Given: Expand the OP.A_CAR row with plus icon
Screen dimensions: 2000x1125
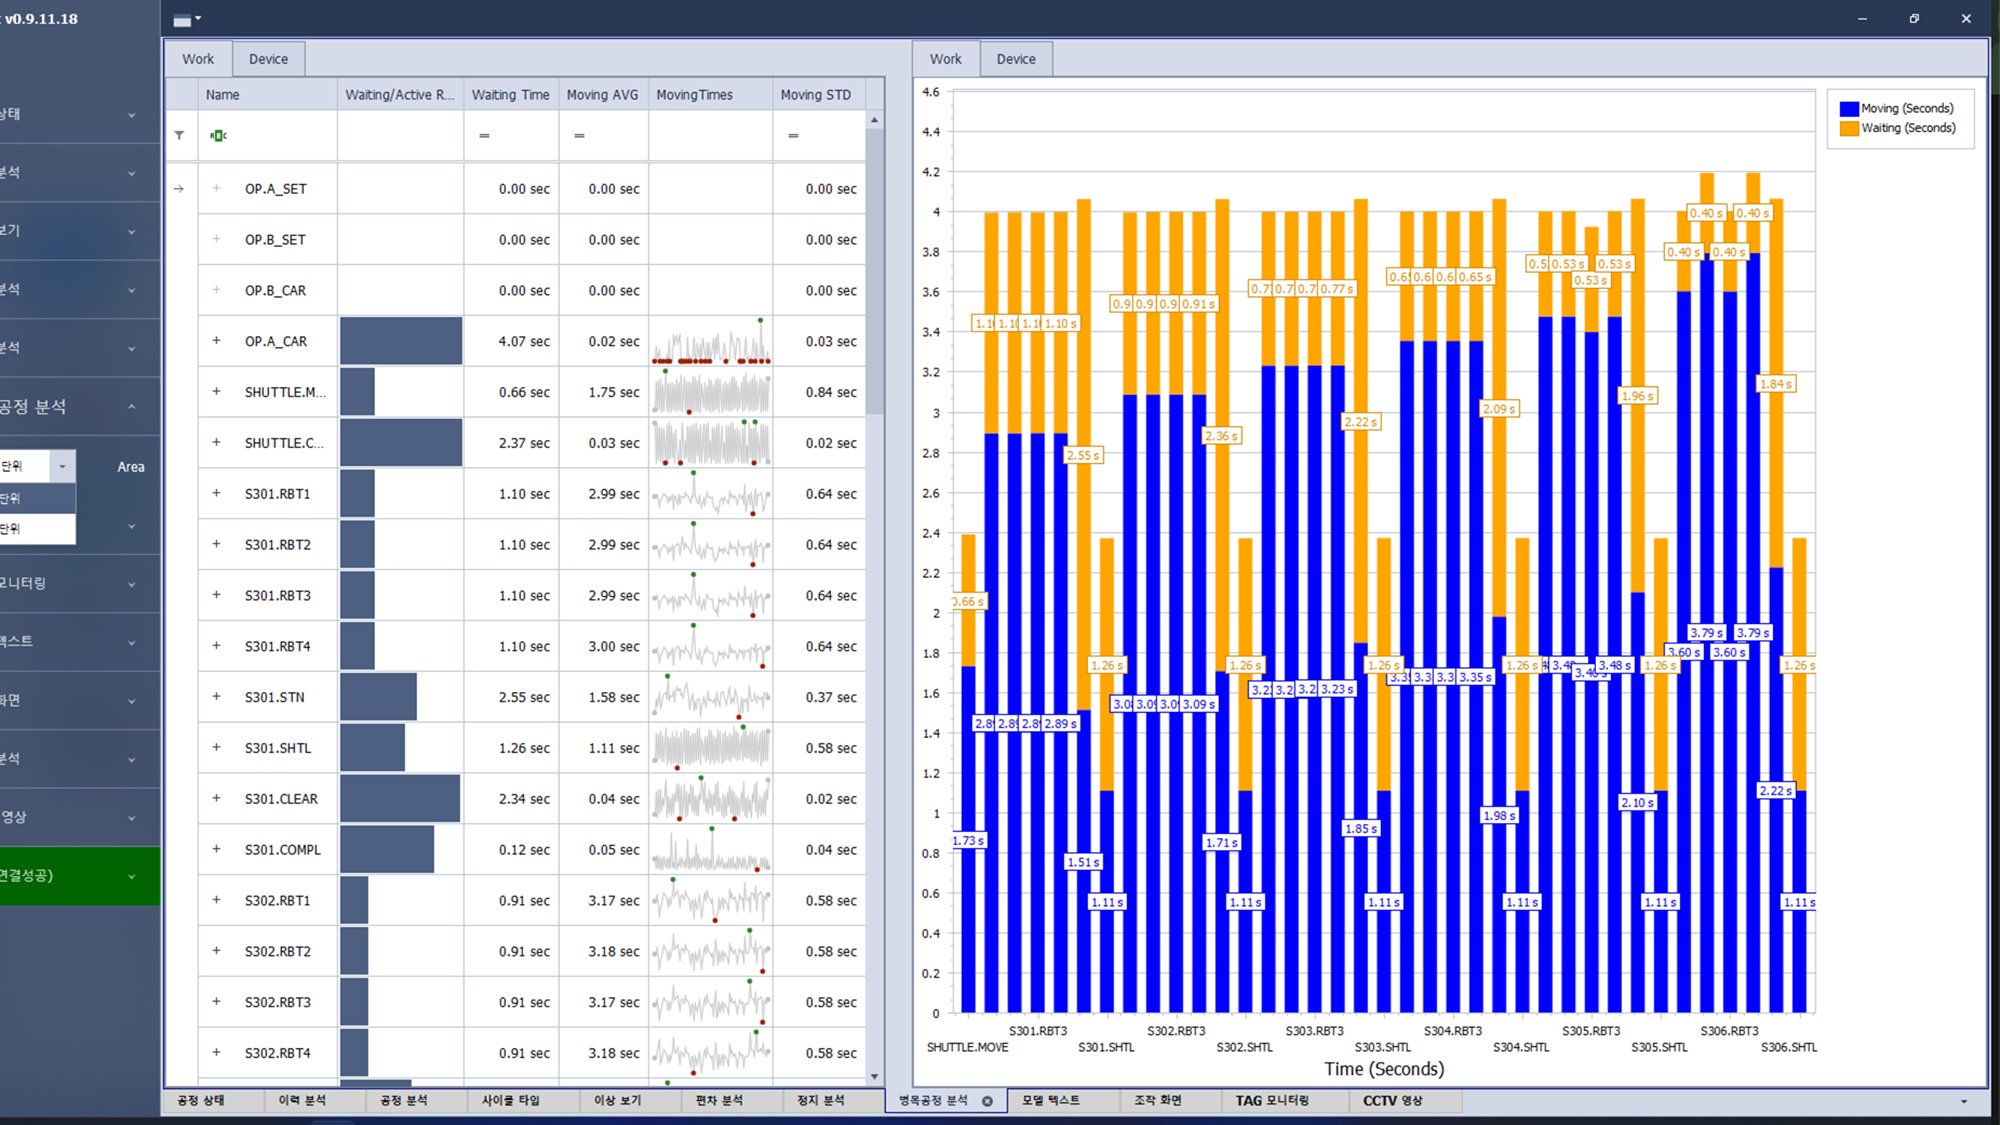Looking at the screenshot, I should coord(216,341).
